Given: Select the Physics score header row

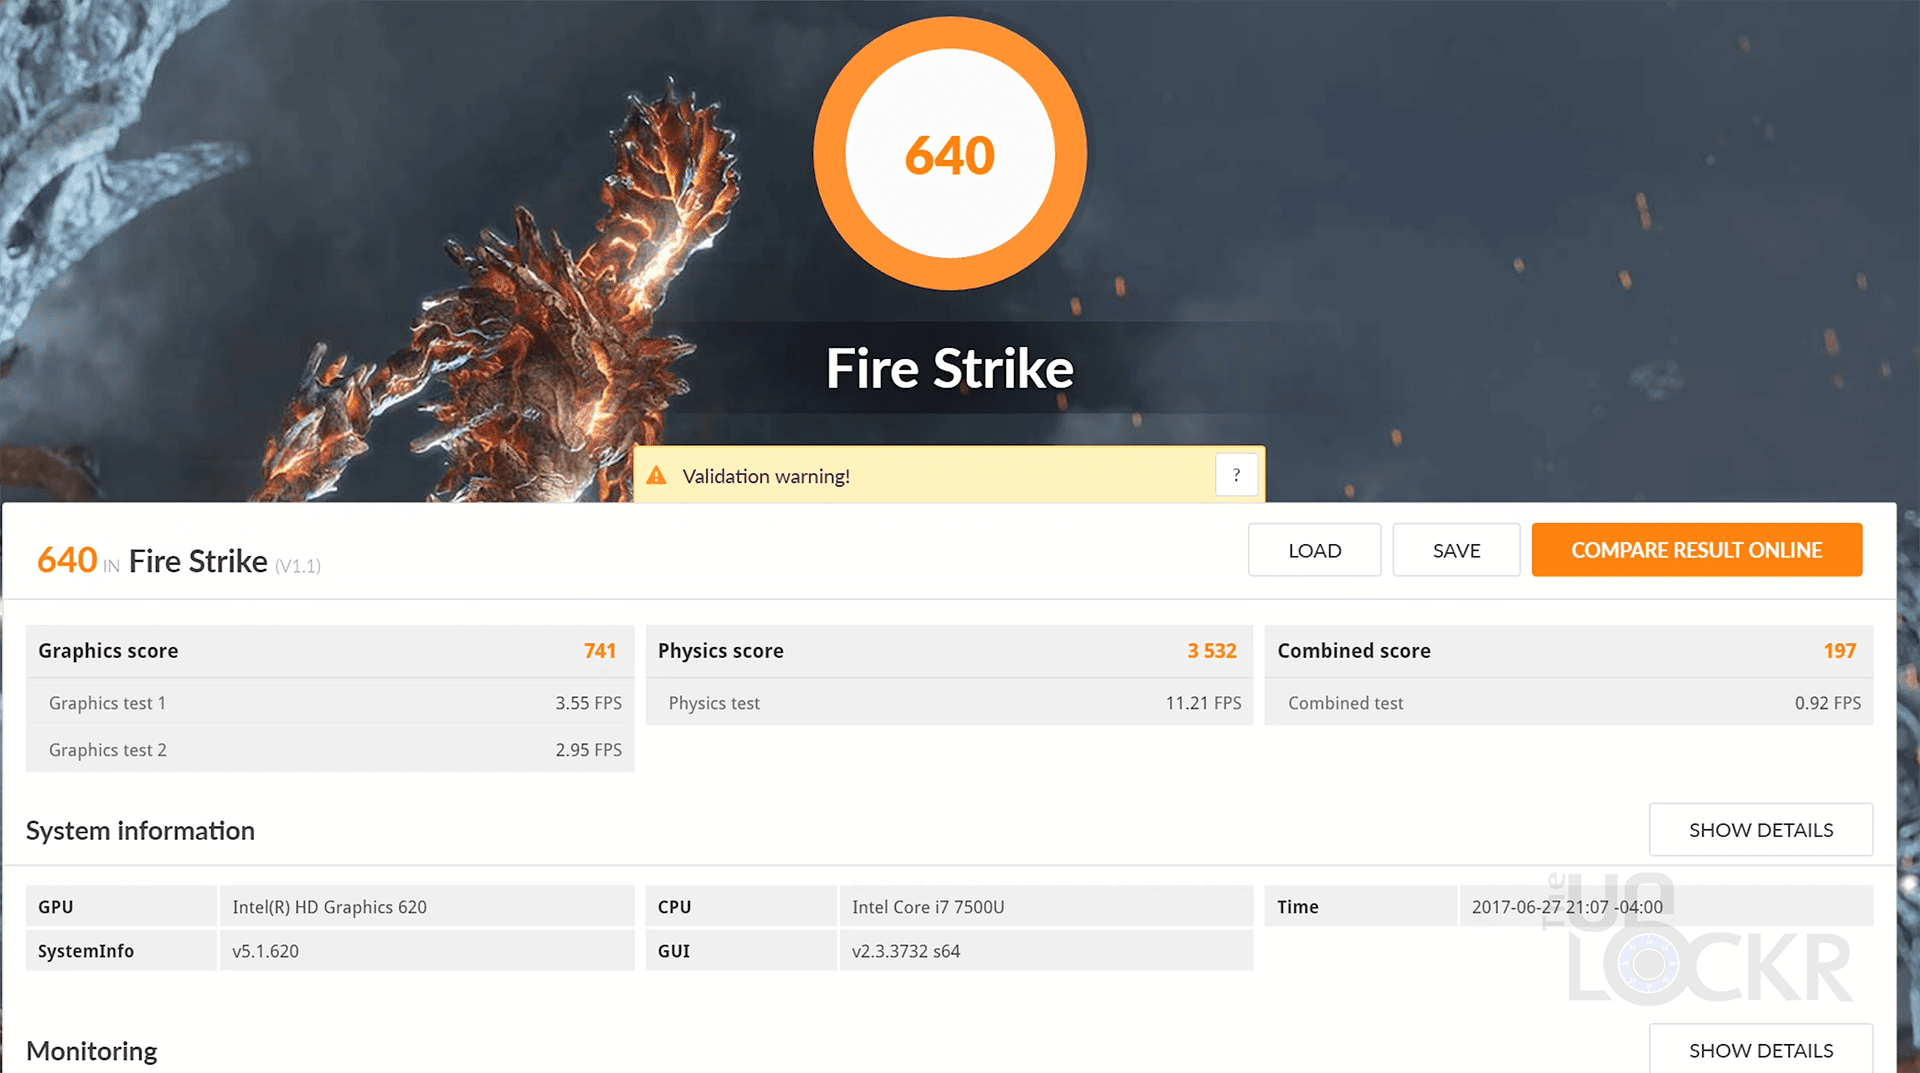Looking at the screenshot, I should pyautogui.click(x=948, y=651).
